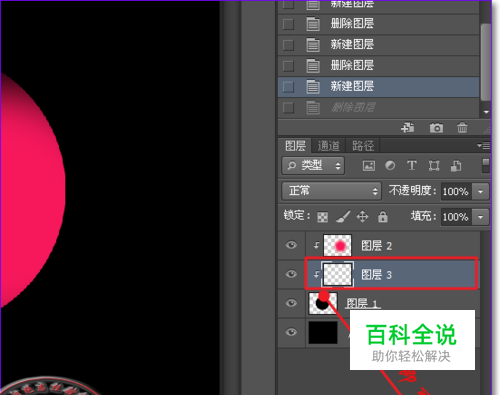Click the 不透明度 label
The height and width of the screenshot is (395, 500).
click(x=412, y=191)
